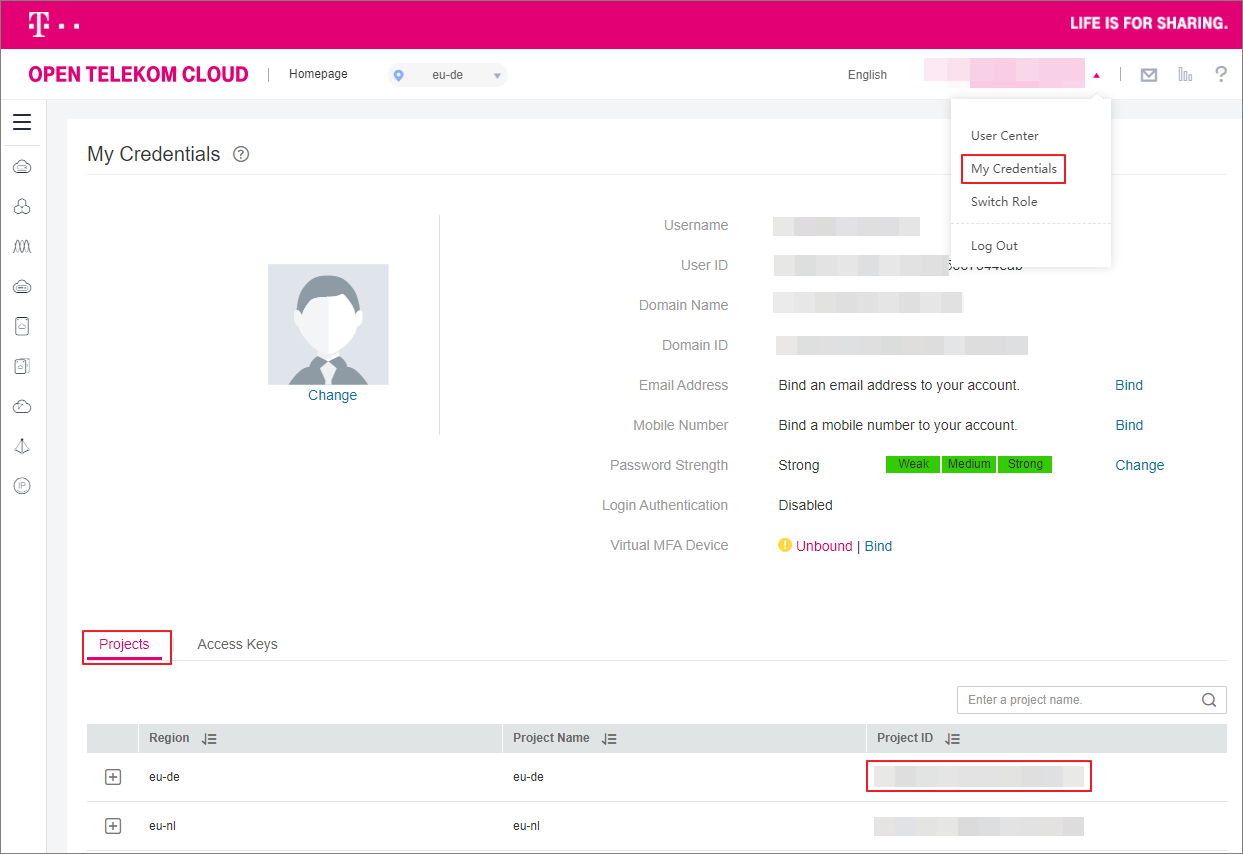Open the envelope messages icon
This screenshot has width=1243, height=854.
tap(1149, 75)
